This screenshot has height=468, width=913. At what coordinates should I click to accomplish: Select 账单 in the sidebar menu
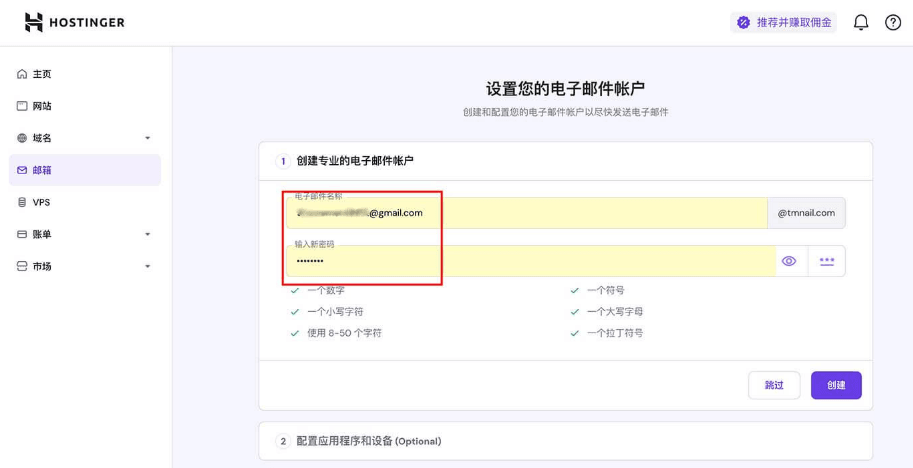42,234
